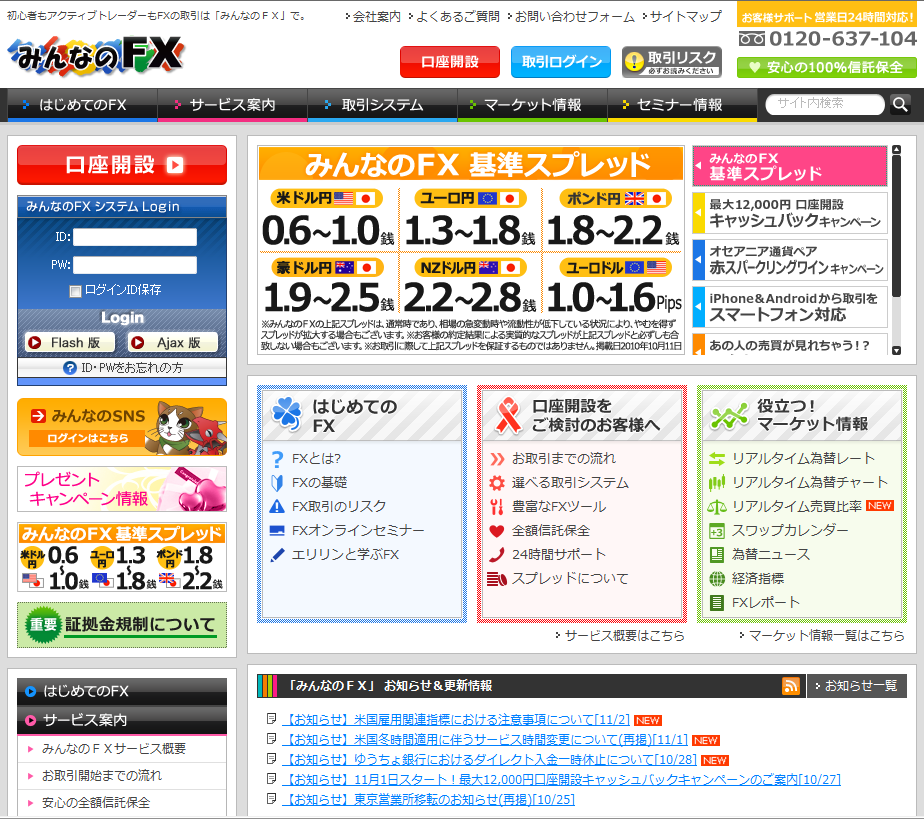Focus the PW password field
The height and width of the screenshot is (819, 924).
(x=135, y=265)
